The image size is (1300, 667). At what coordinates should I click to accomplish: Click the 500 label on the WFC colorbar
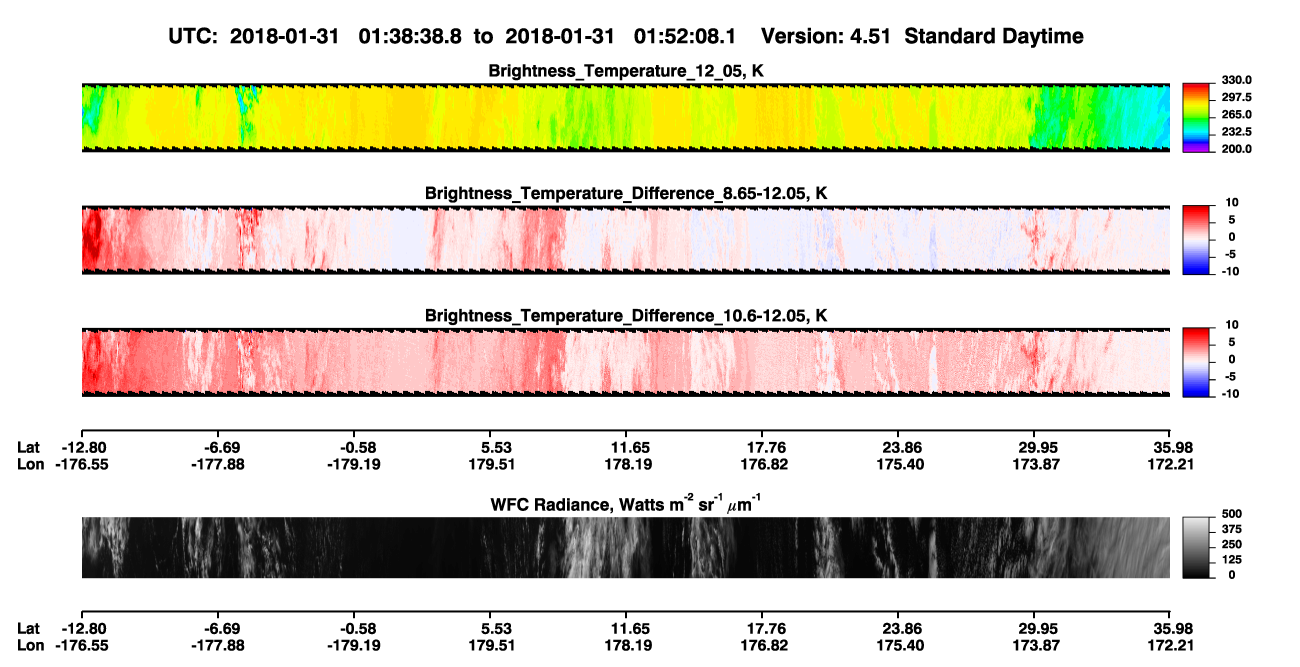coord(1232,514)
